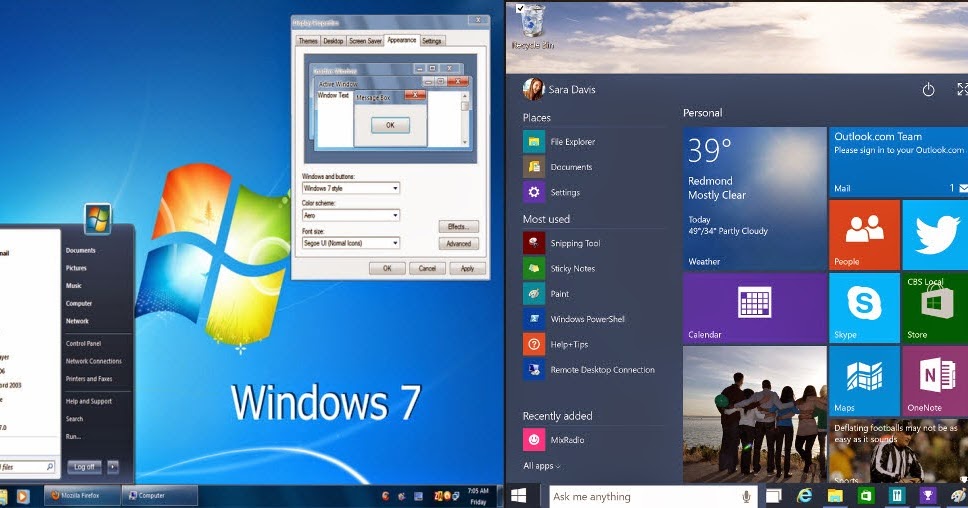
Task: Open Task View on the Windows 10 taskbar
Action: click(x=774, y=496)
